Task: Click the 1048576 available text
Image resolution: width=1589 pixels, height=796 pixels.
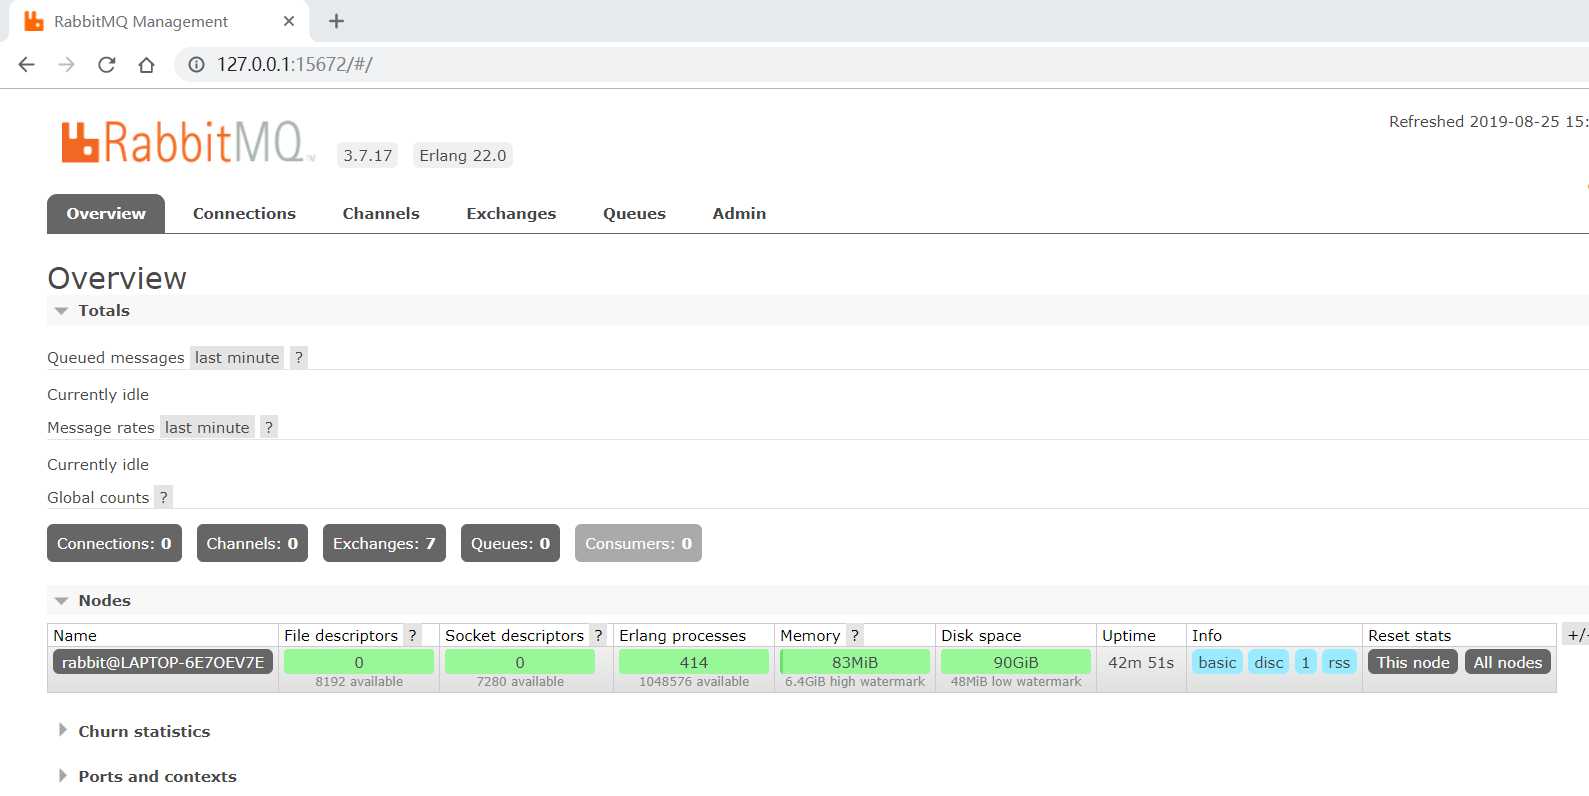Action: (x=694, y=682)
